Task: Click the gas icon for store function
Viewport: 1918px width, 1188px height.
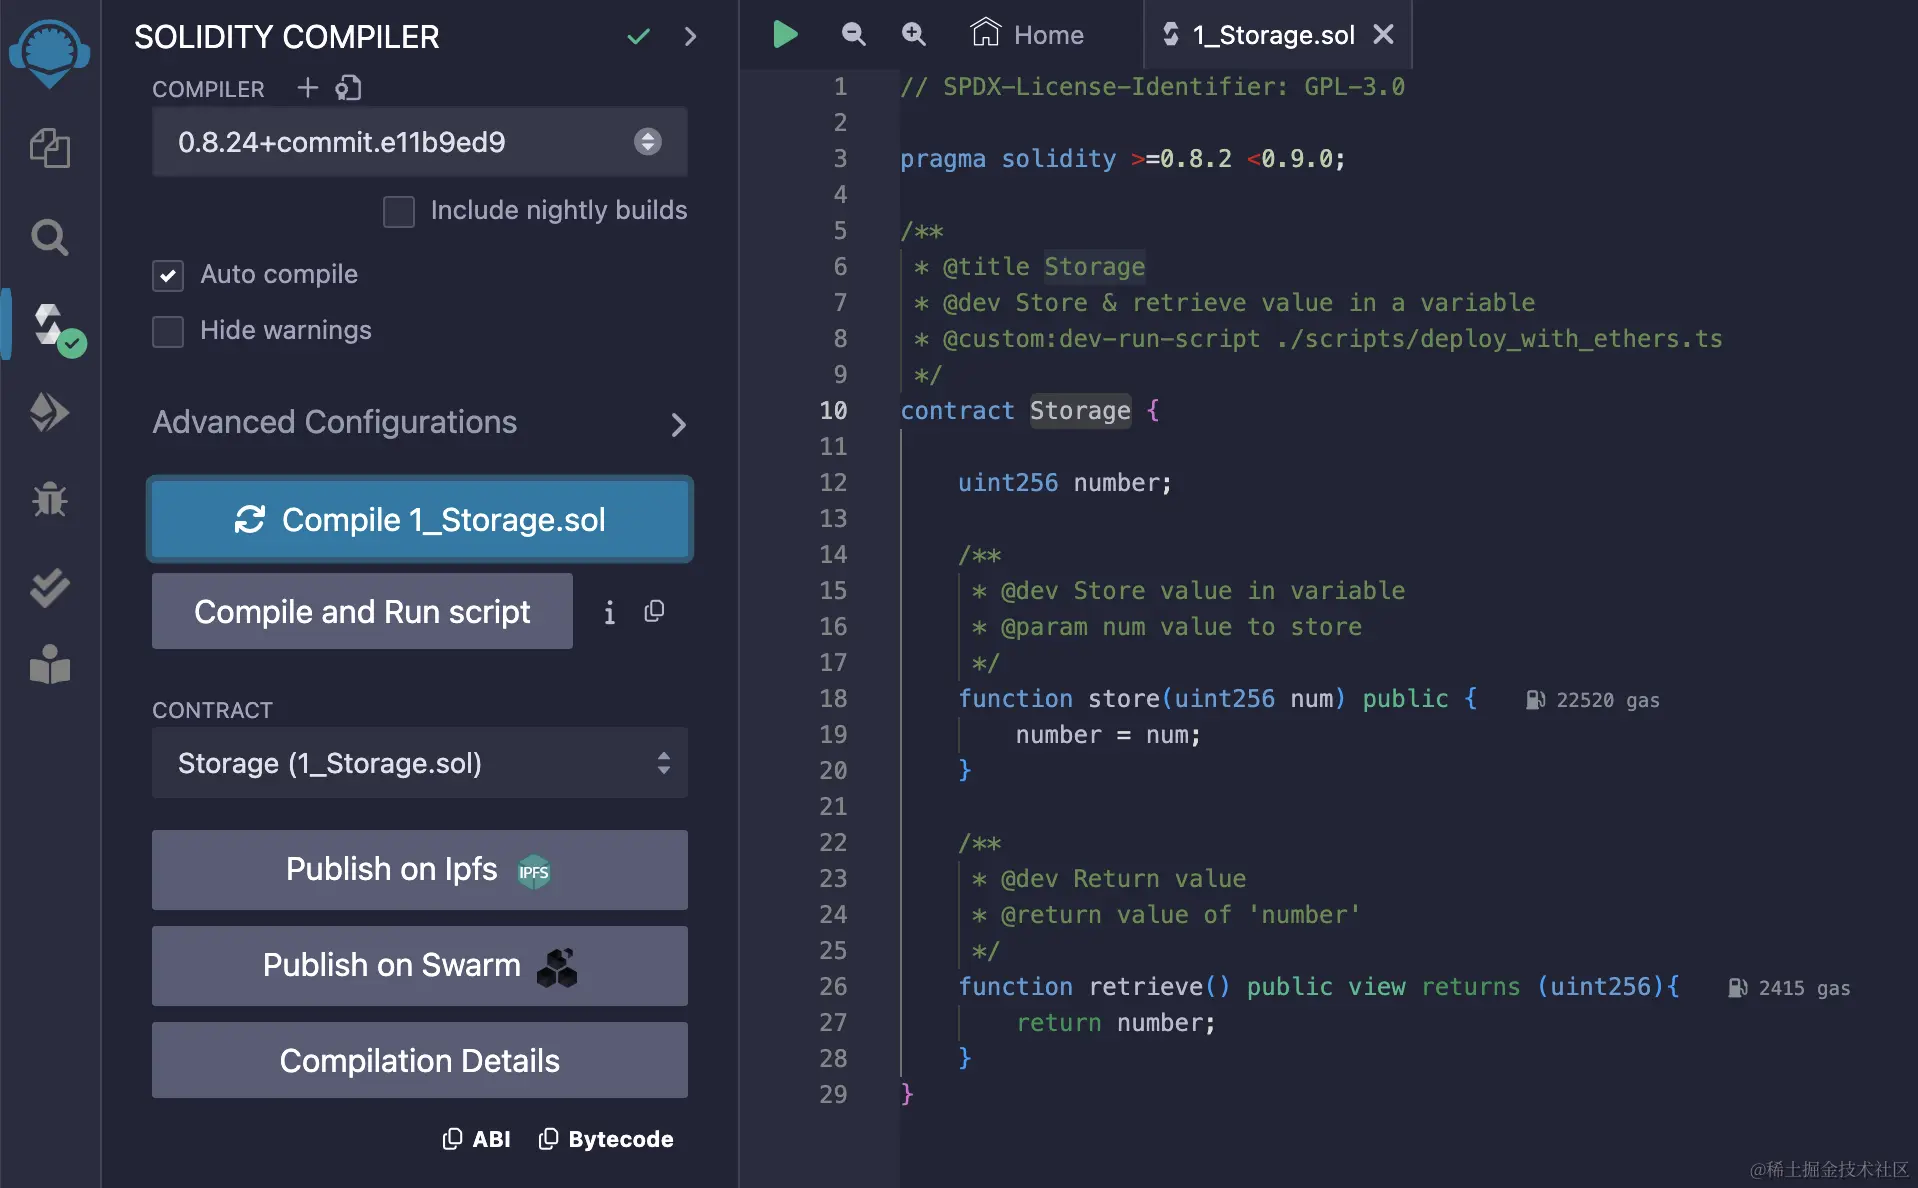Action: [x=1536, y=700]
